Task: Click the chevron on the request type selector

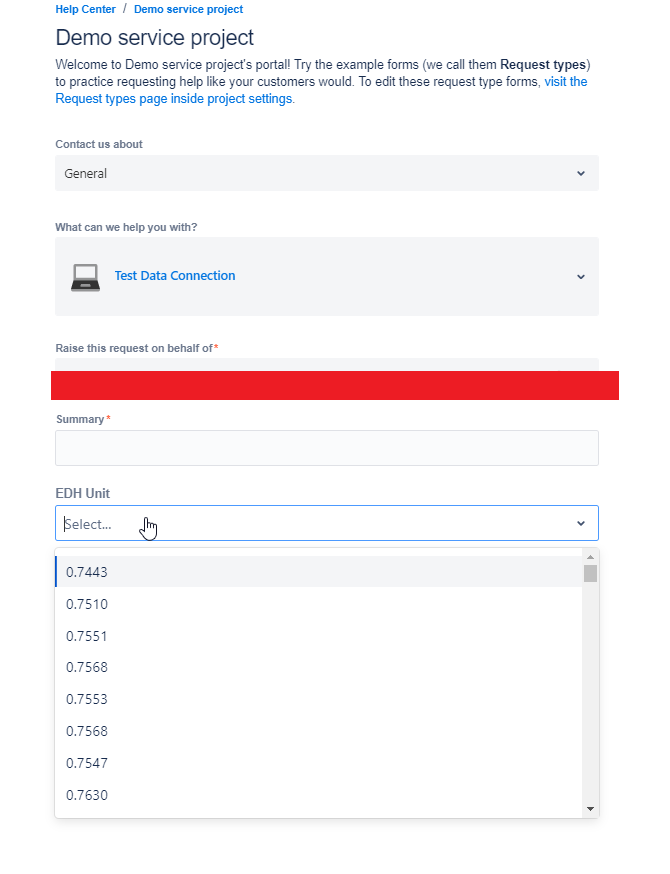Action: tap(581, 276)
